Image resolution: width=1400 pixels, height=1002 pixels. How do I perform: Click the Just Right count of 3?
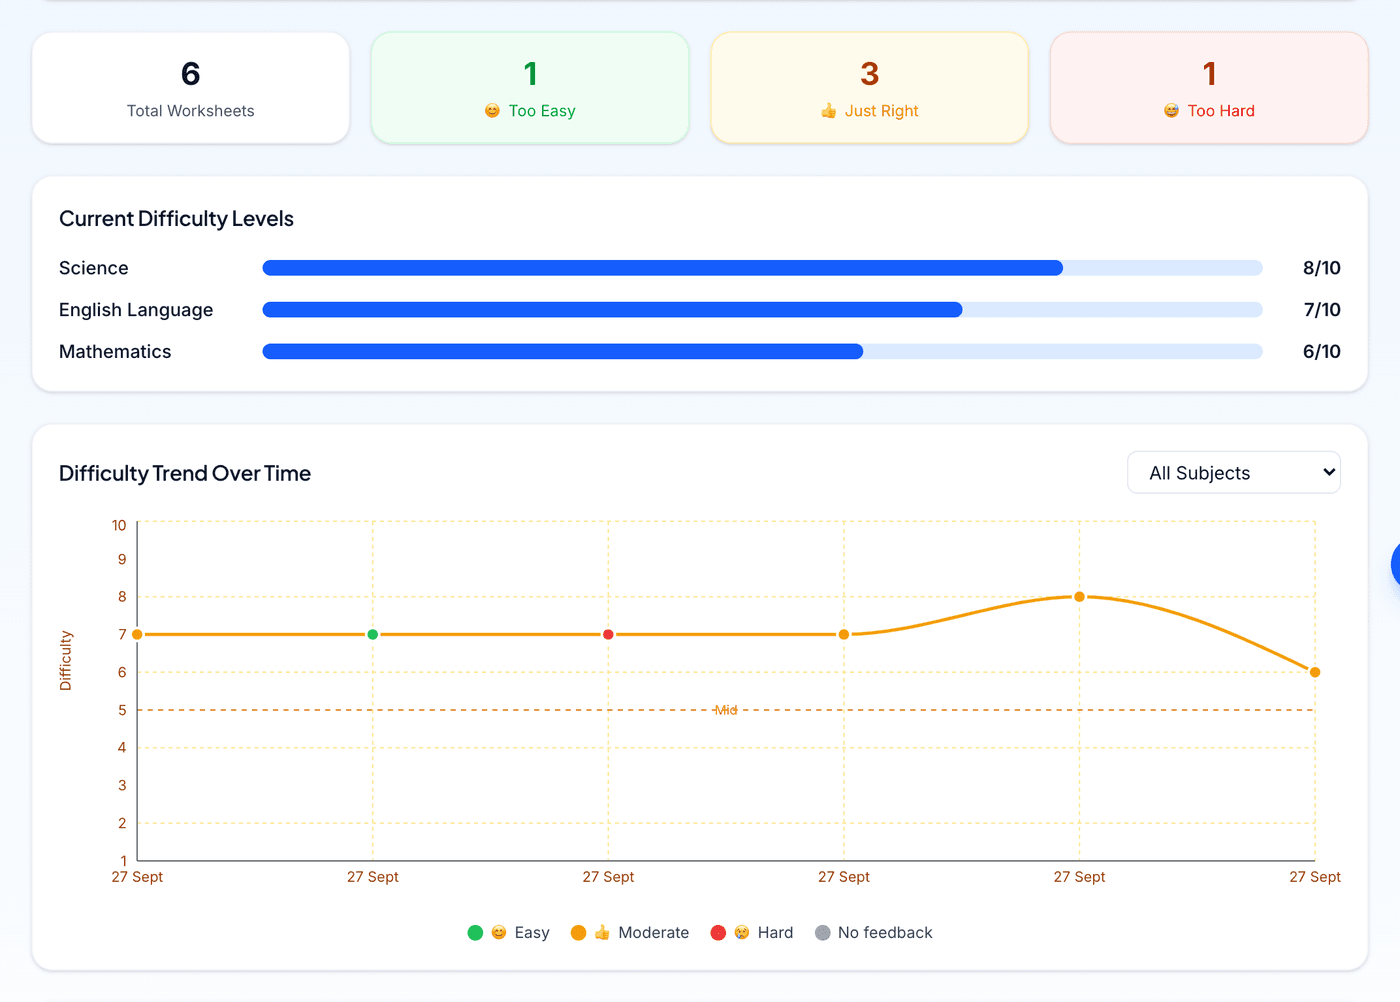pyautogui.click(x=870, y=73)
